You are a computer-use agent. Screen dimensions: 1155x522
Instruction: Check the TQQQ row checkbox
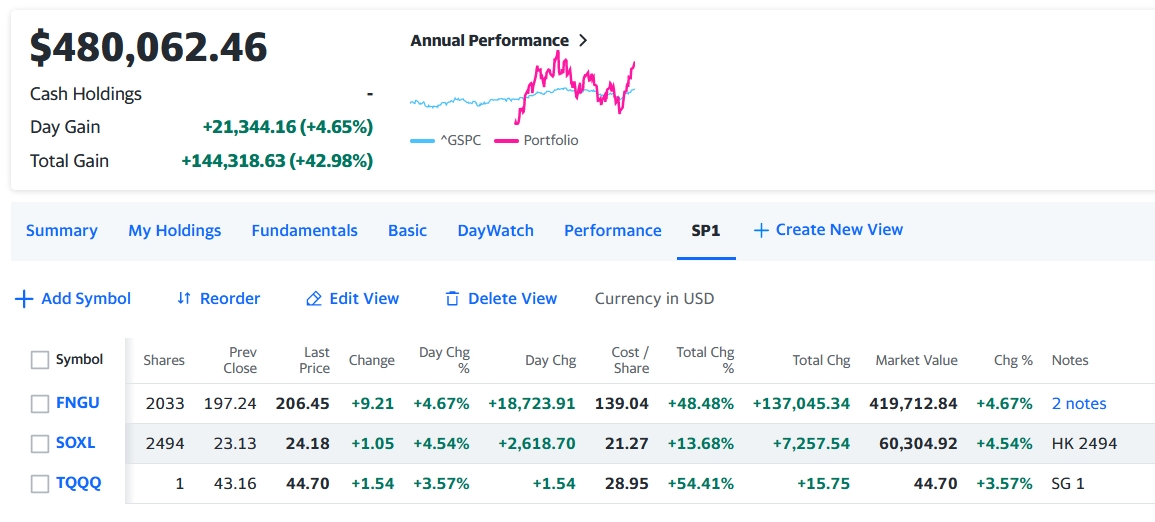click(x=40, y=484)
